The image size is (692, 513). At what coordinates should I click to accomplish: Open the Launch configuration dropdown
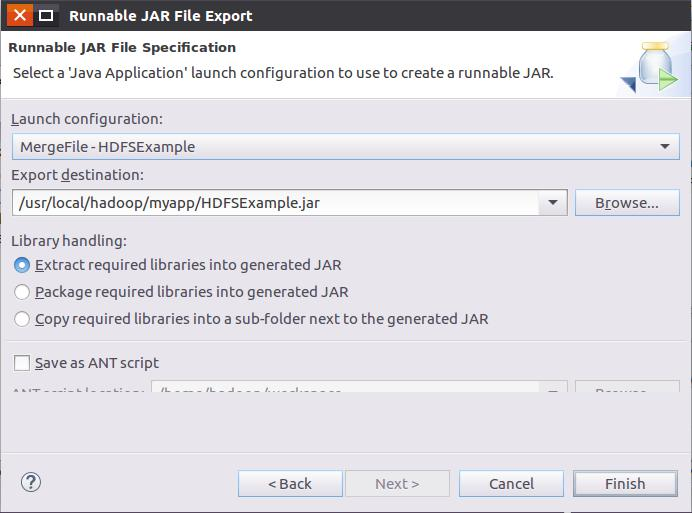click(665, 147)
